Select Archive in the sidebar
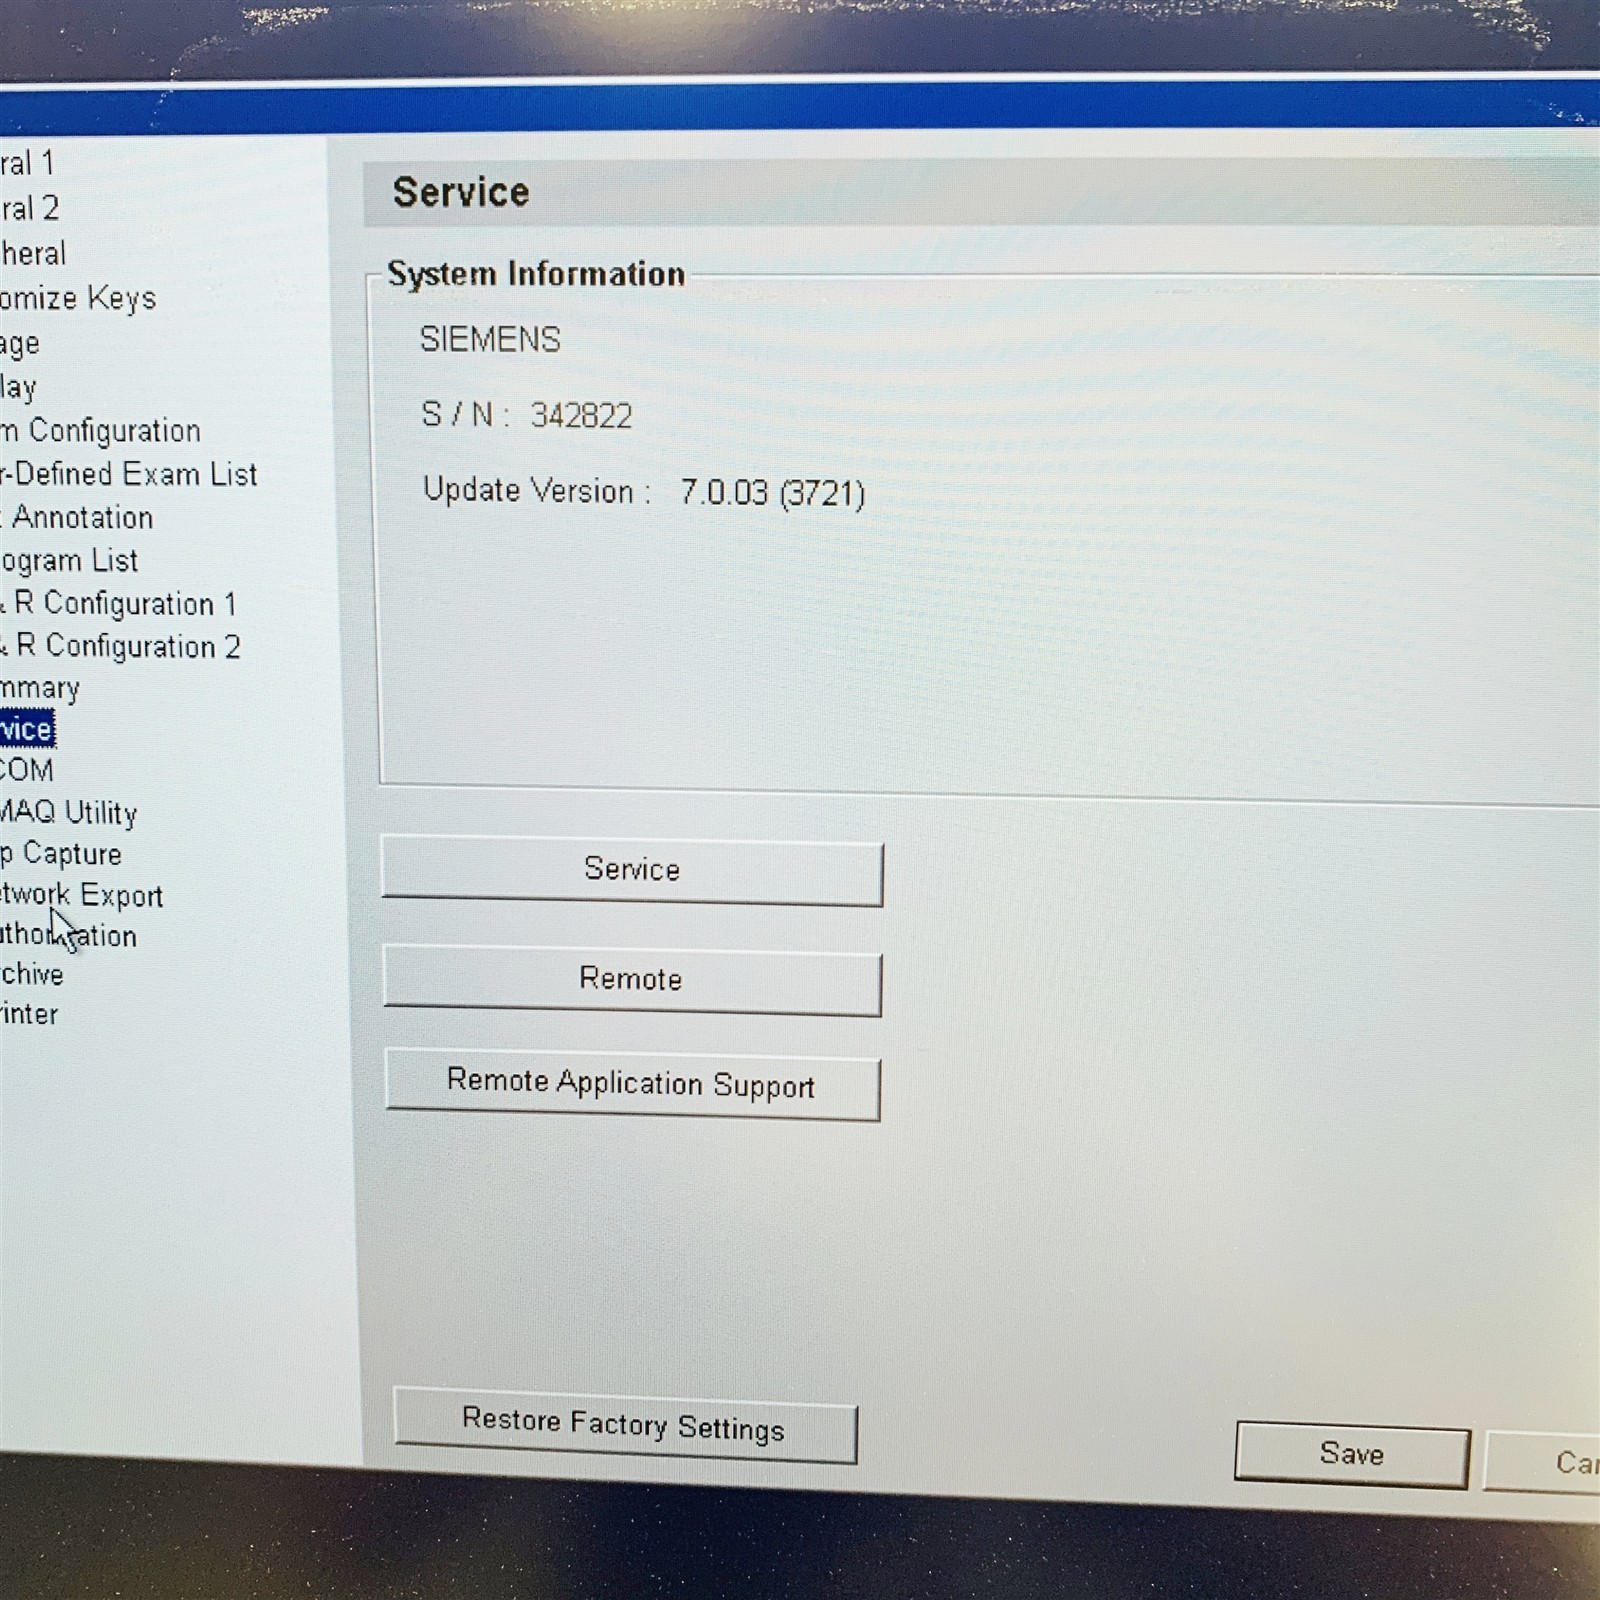The image size is (1600, 1600). click(32, 974)
